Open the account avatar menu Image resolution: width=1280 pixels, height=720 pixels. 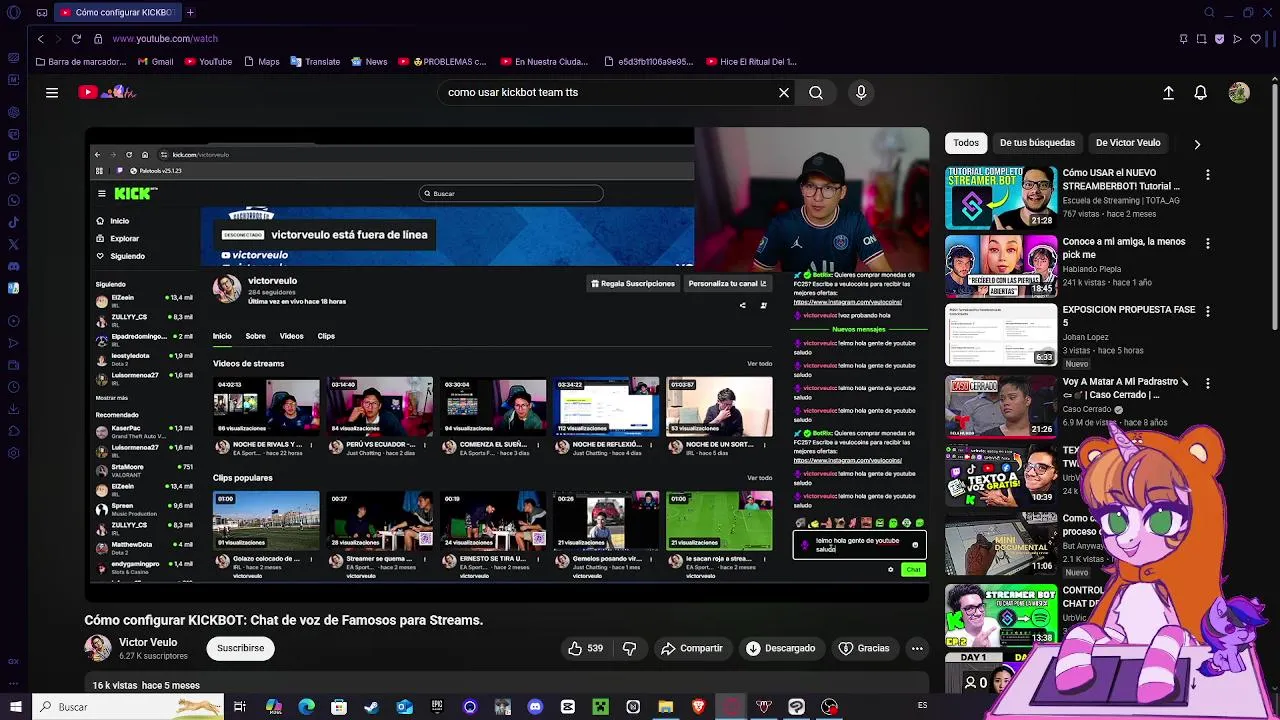[x=1239, y=93]
